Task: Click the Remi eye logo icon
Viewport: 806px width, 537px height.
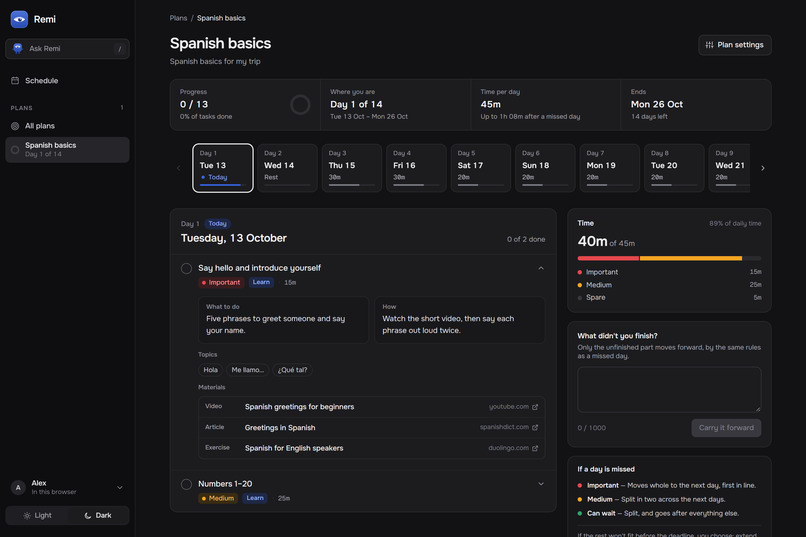Action: [x=19, y=19]
